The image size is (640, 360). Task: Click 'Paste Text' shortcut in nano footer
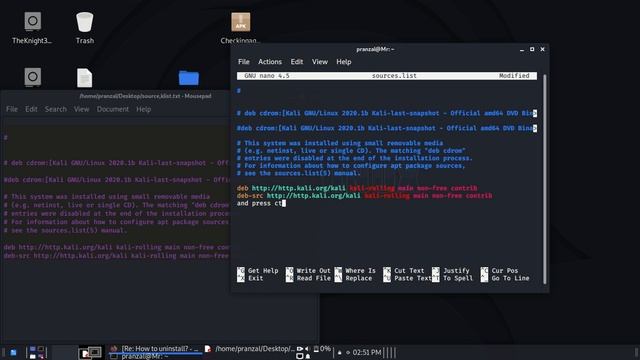coord(407,278)
